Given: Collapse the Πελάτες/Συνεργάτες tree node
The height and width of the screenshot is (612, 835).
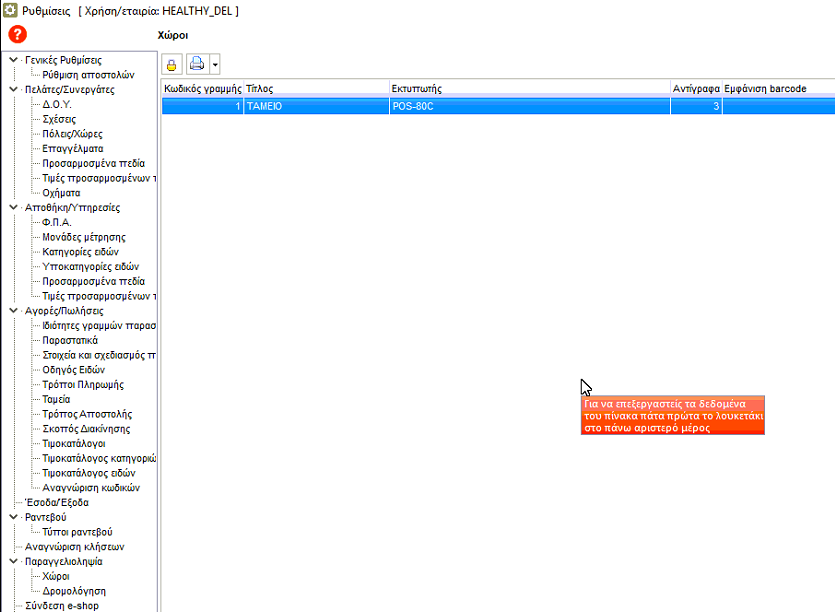Looking at the screenshot, I should pyautogui.click(x=13, y=89).
